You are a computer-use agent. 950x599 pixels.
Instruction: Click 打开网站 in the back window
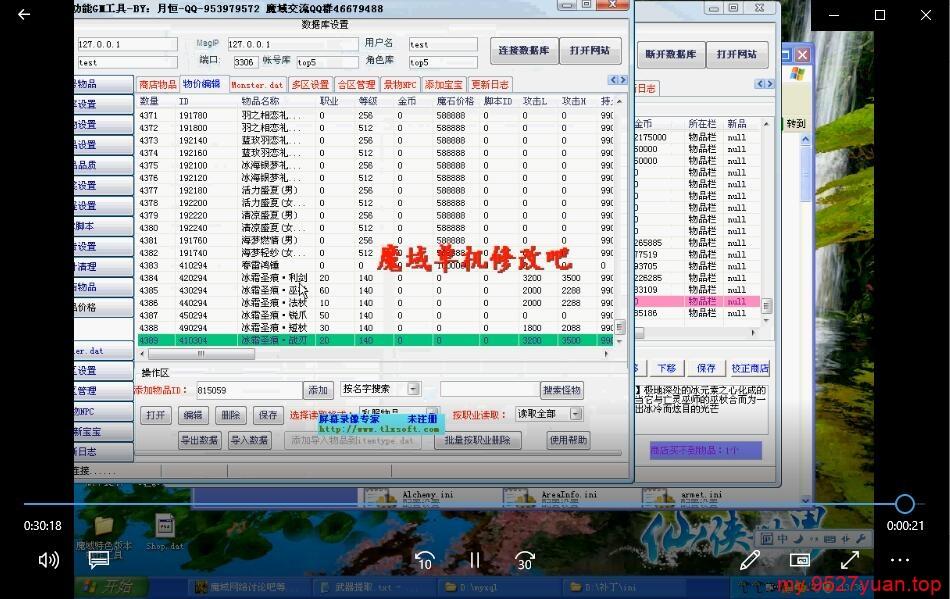point(737,55)
